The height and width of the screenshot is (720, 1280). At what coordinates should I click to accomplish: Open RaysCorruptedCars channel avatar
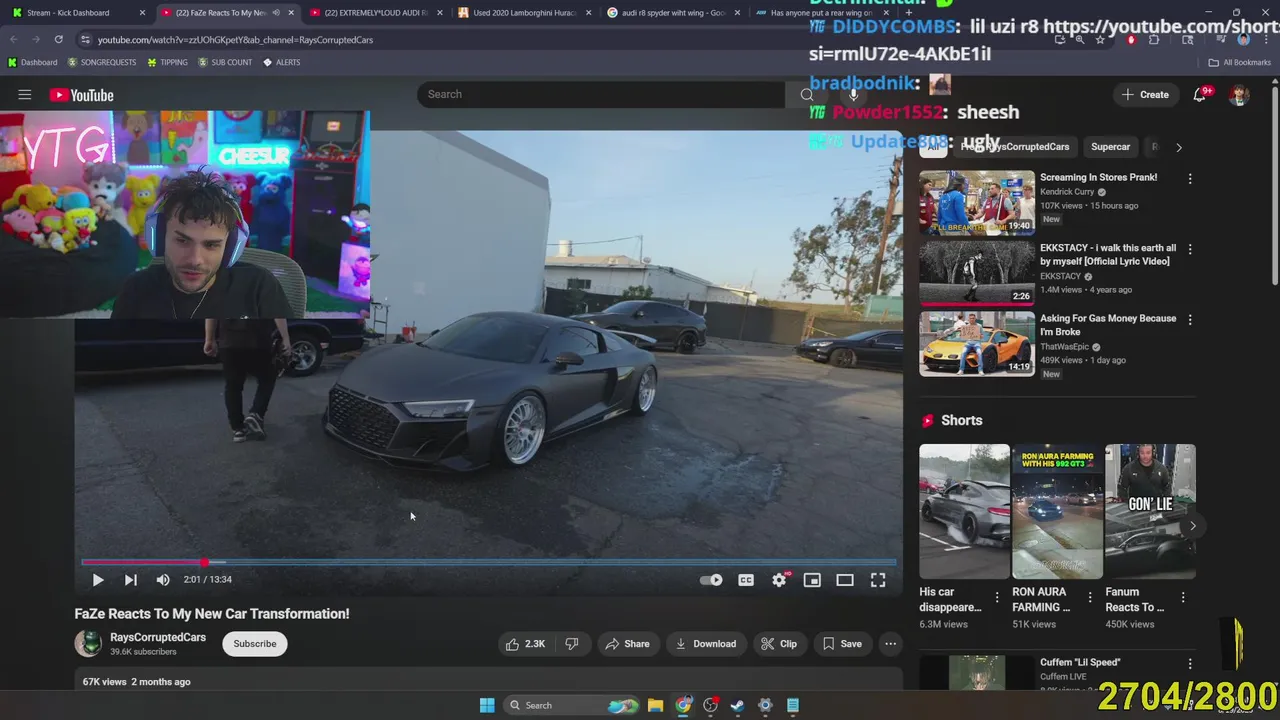point(88,644)
